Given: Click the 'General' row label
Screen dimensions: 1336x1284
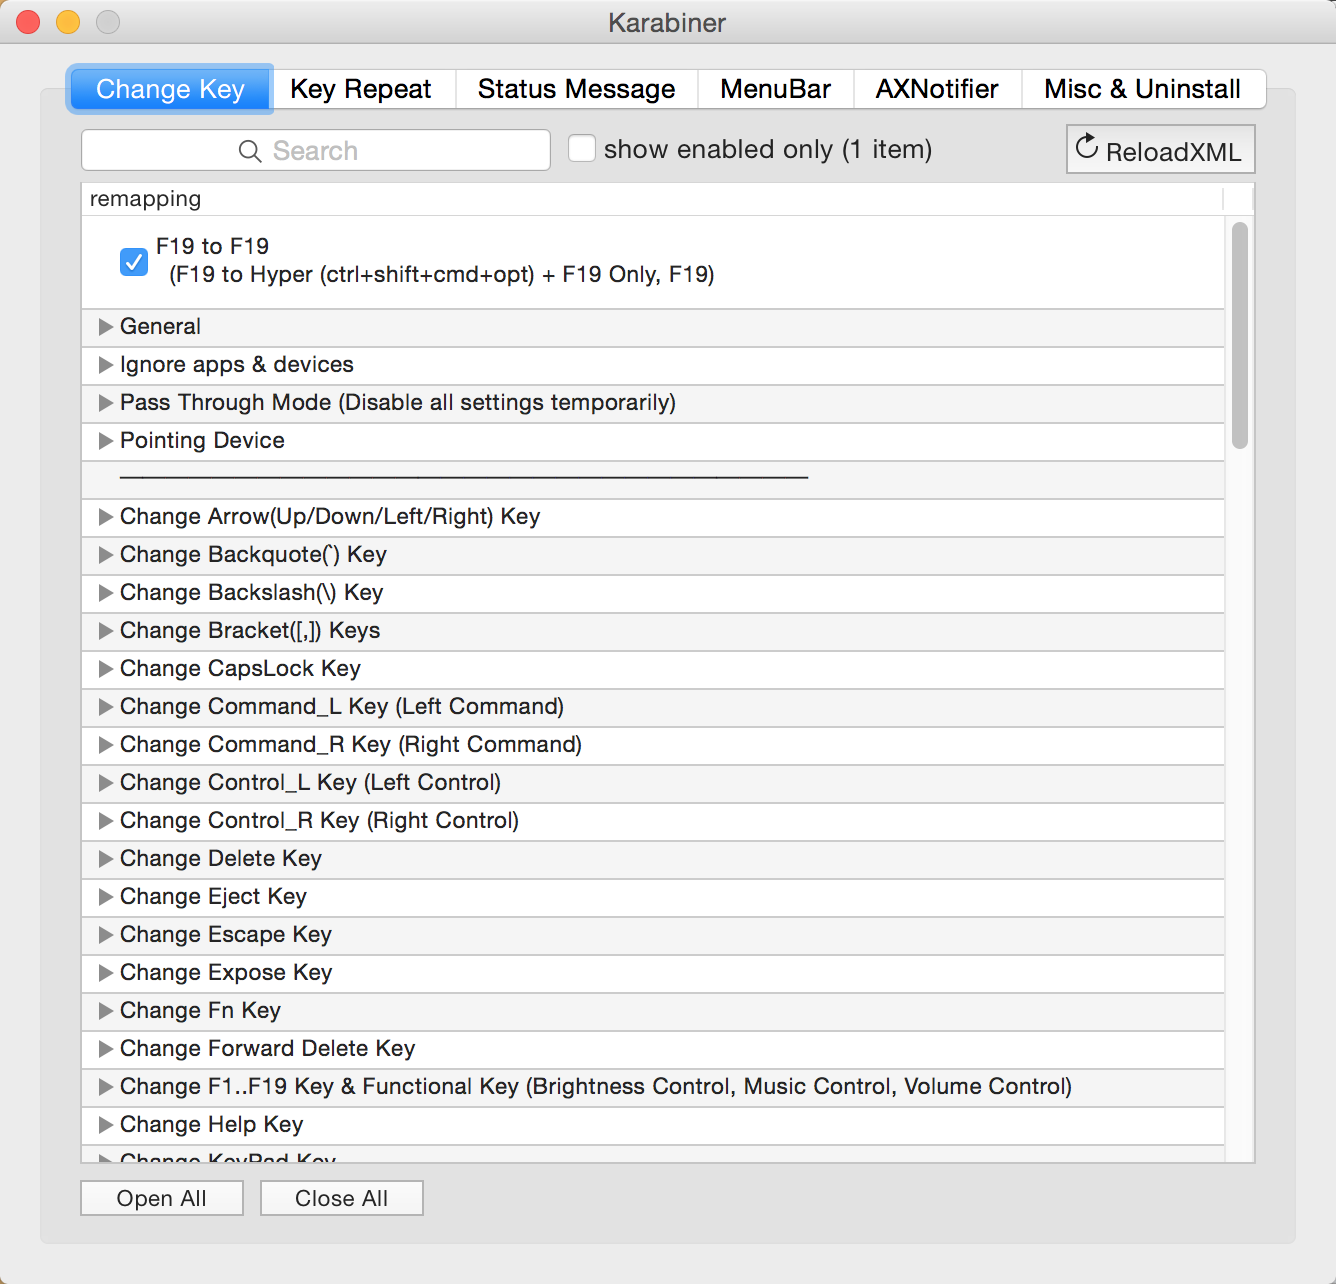Looking at the screenshot, I should (160, 327).
